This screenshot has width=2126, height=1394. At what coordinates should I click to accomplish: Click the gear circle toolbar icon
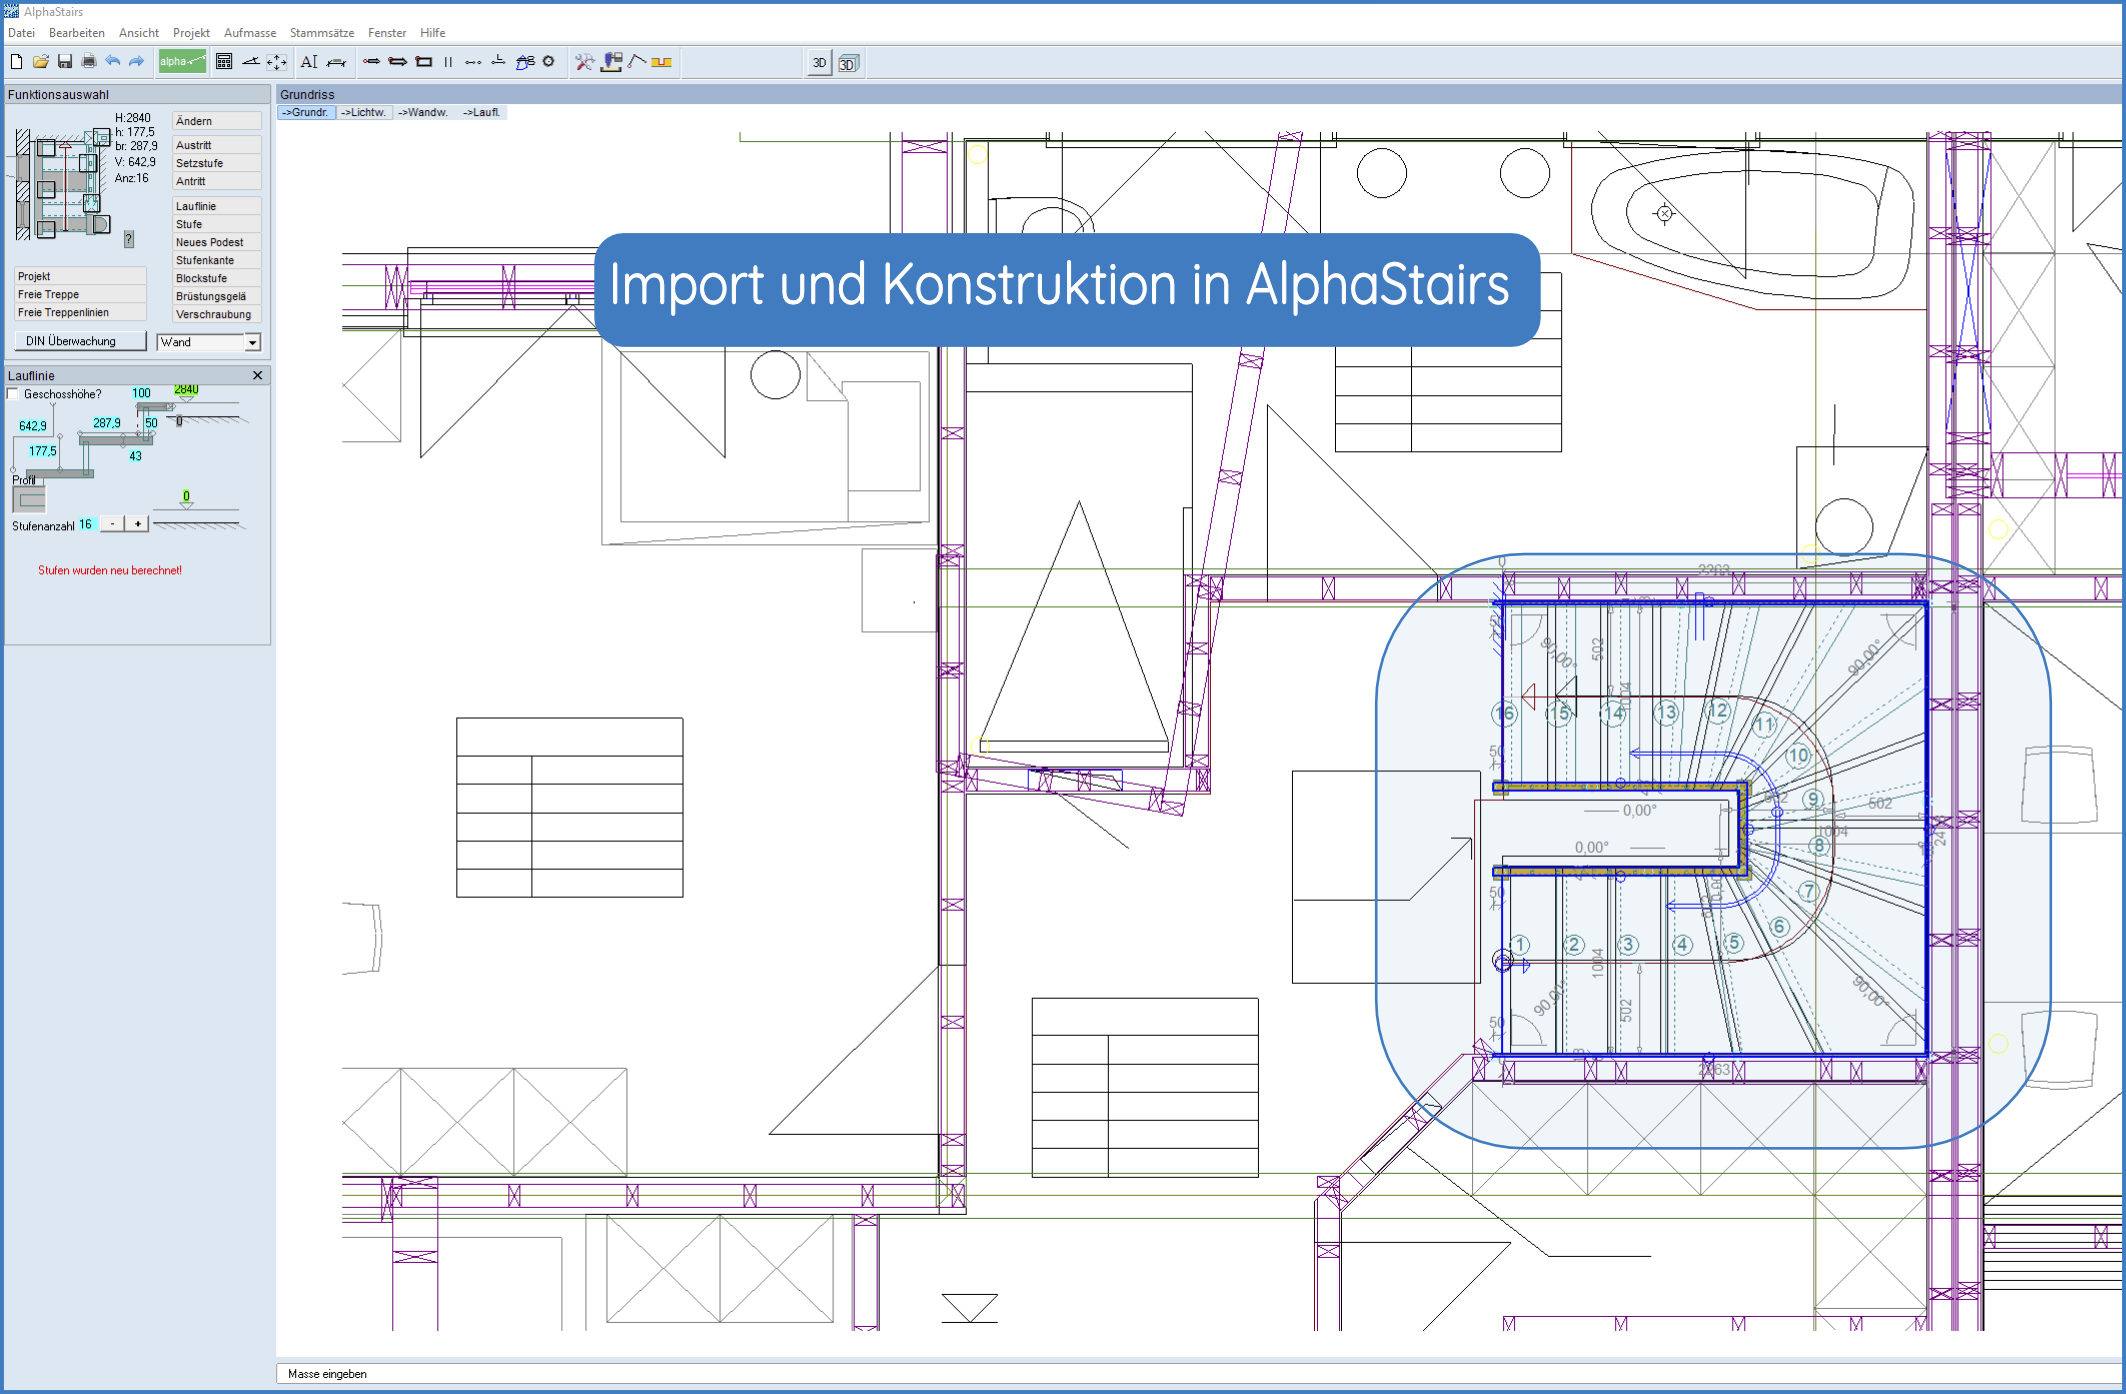[x=549, y=62]
